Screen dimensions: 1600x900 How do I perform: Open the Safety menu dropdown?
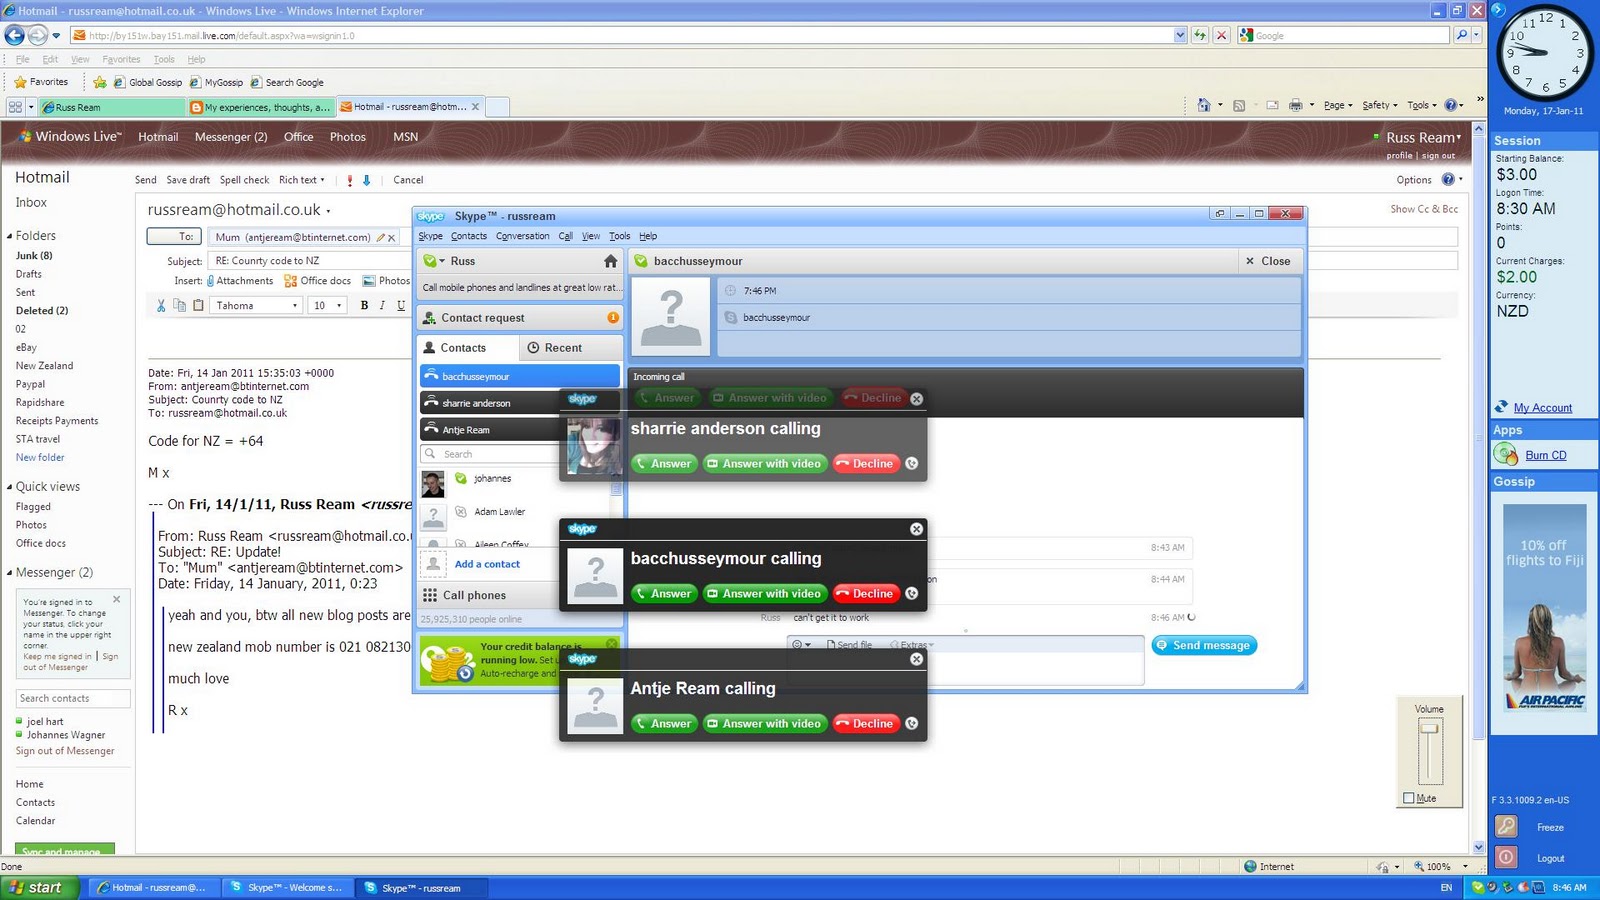(x=1380, y=105)
